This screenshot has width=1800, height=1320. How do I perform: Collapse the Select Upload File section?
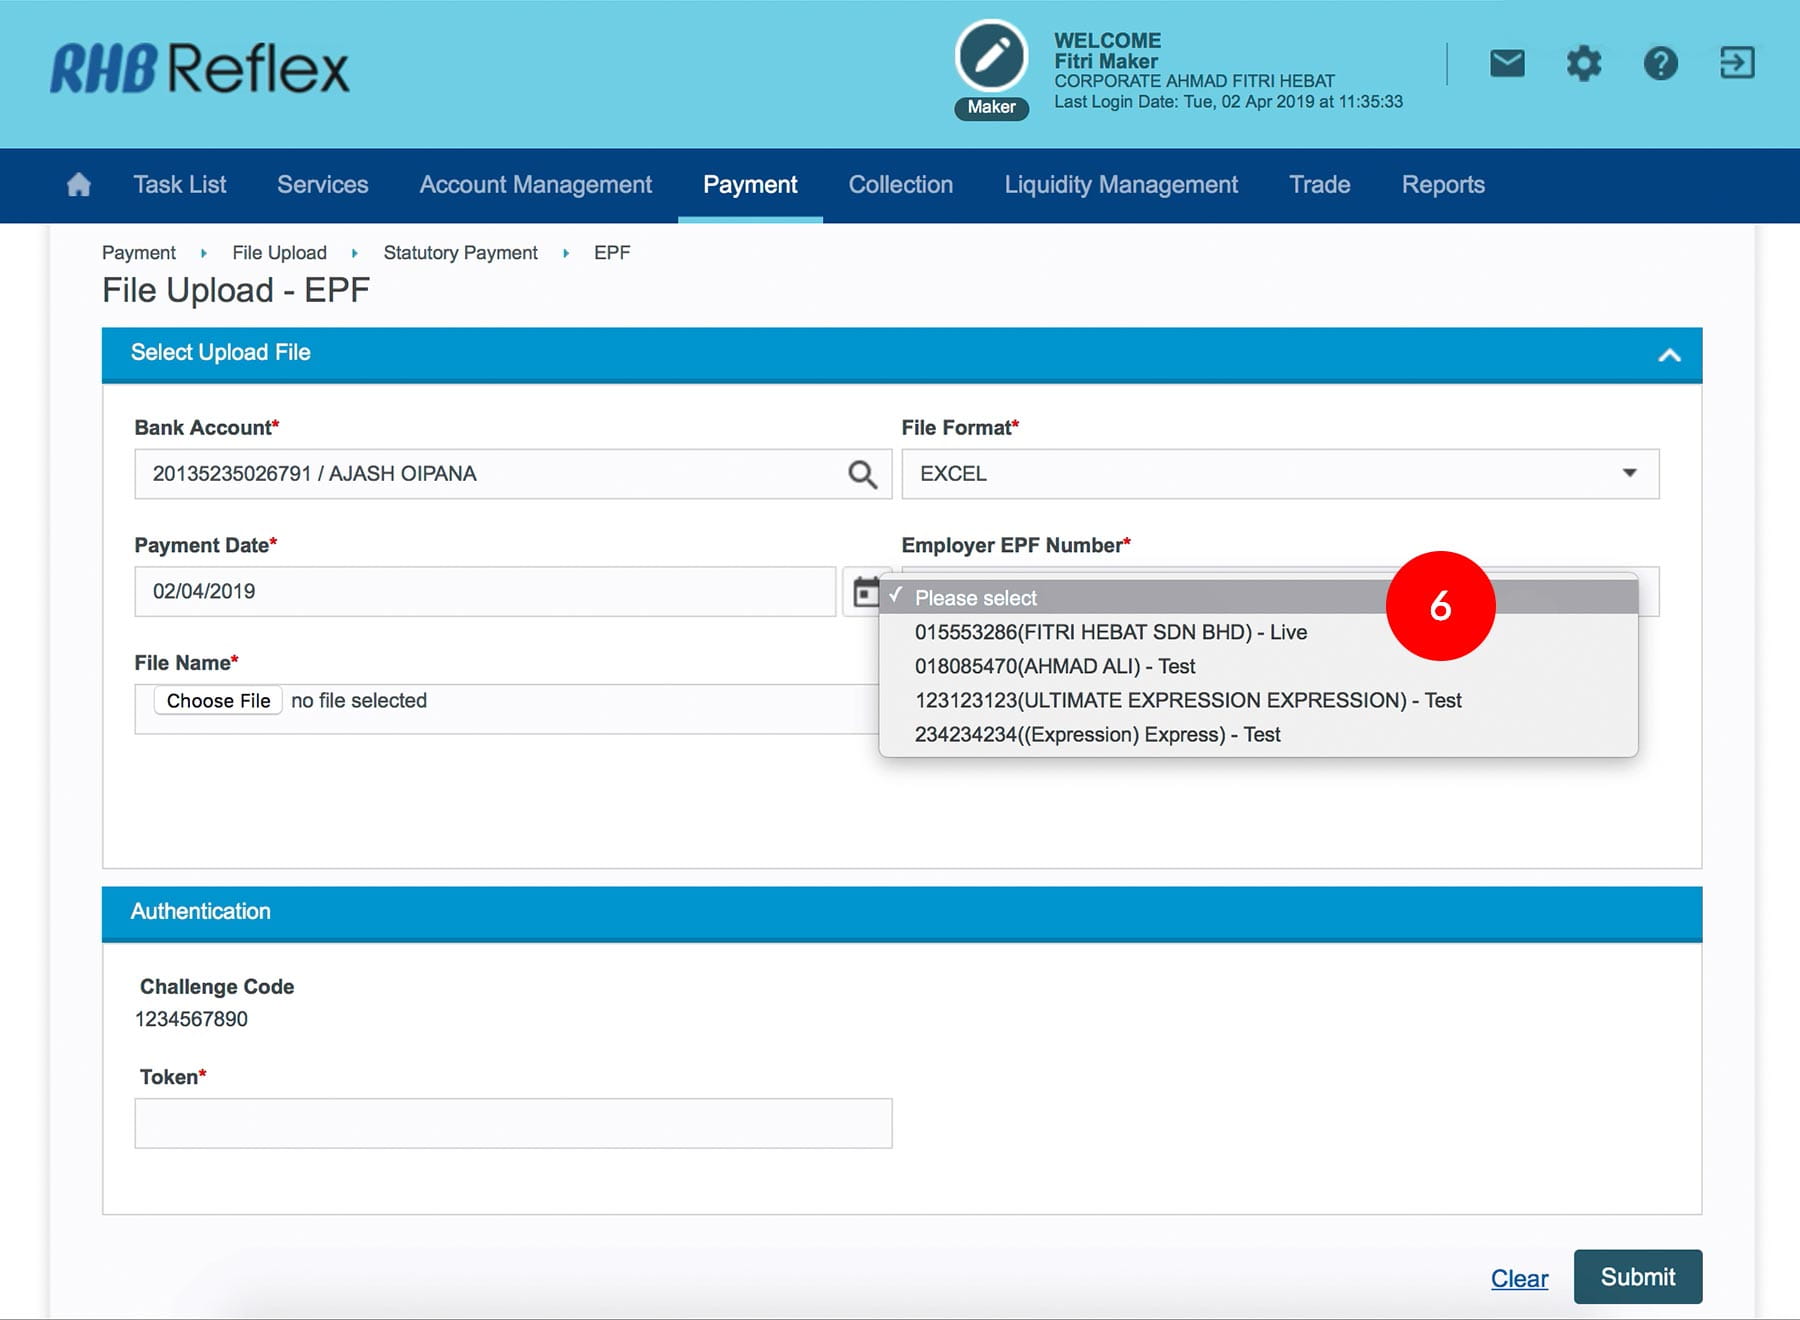coord(1669,355)
